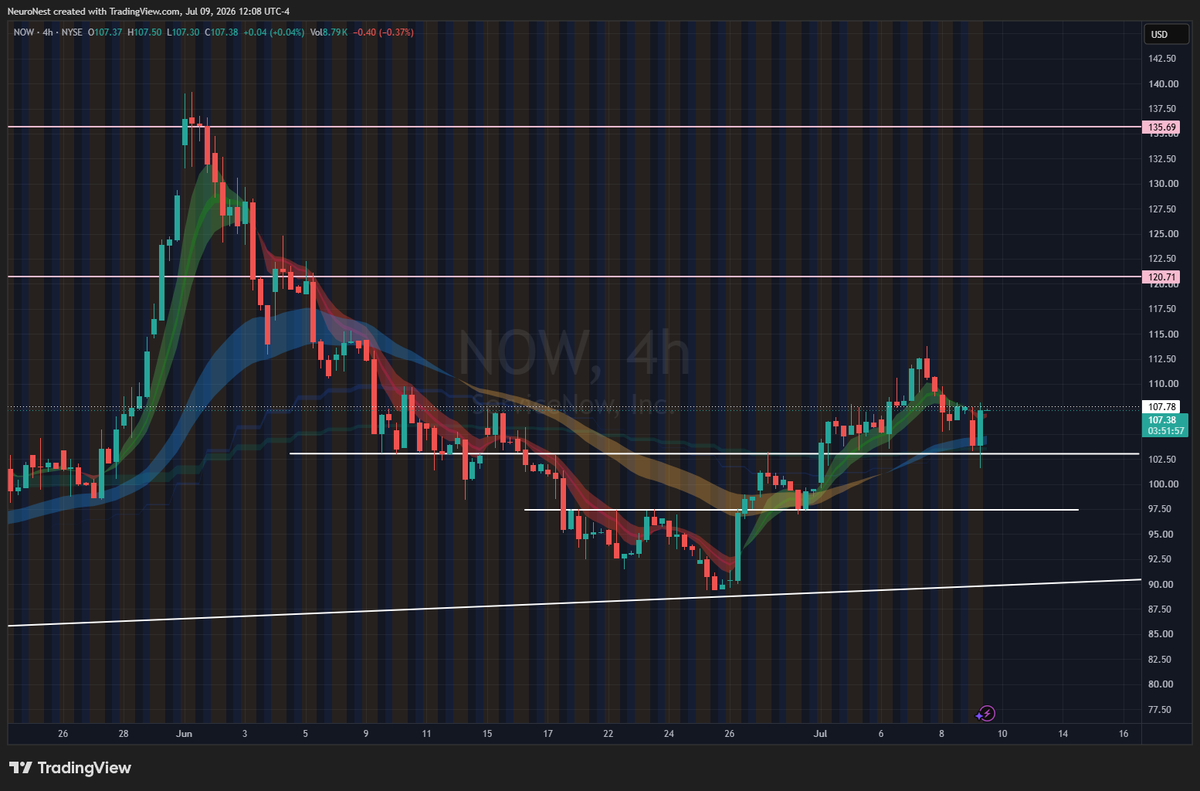Click the 100.00 price axis label
This screenshot has height=791, width=1200.
(1160, 484)
